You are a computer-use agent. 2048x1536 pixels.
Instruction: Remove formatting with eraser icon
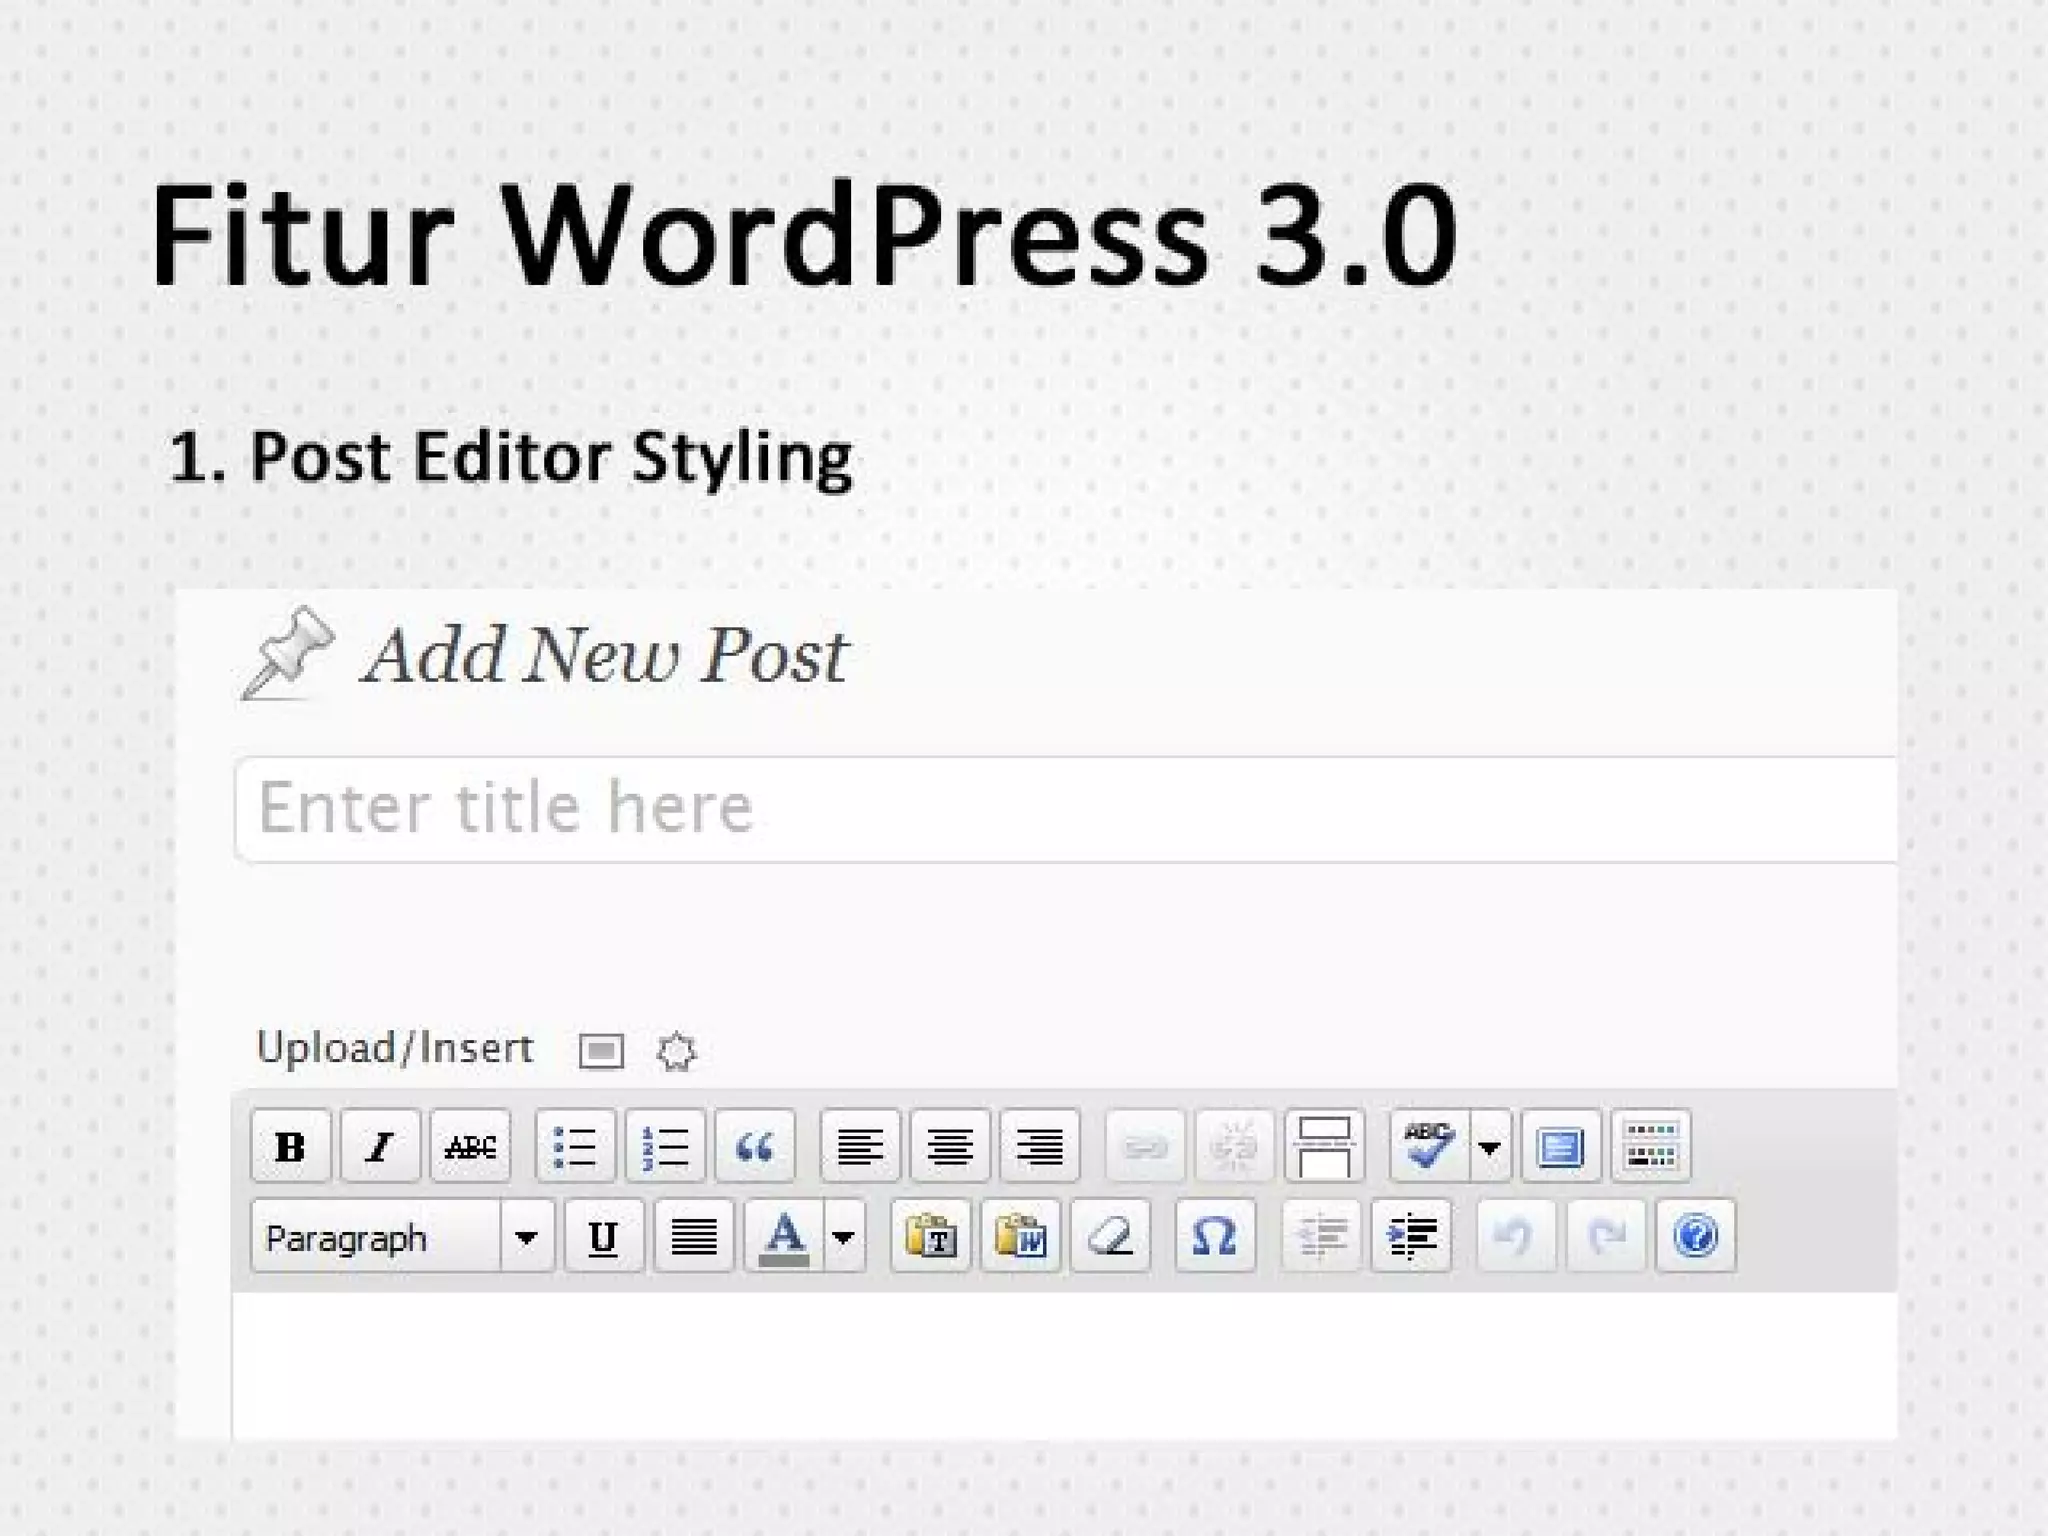point(1111,1237)
